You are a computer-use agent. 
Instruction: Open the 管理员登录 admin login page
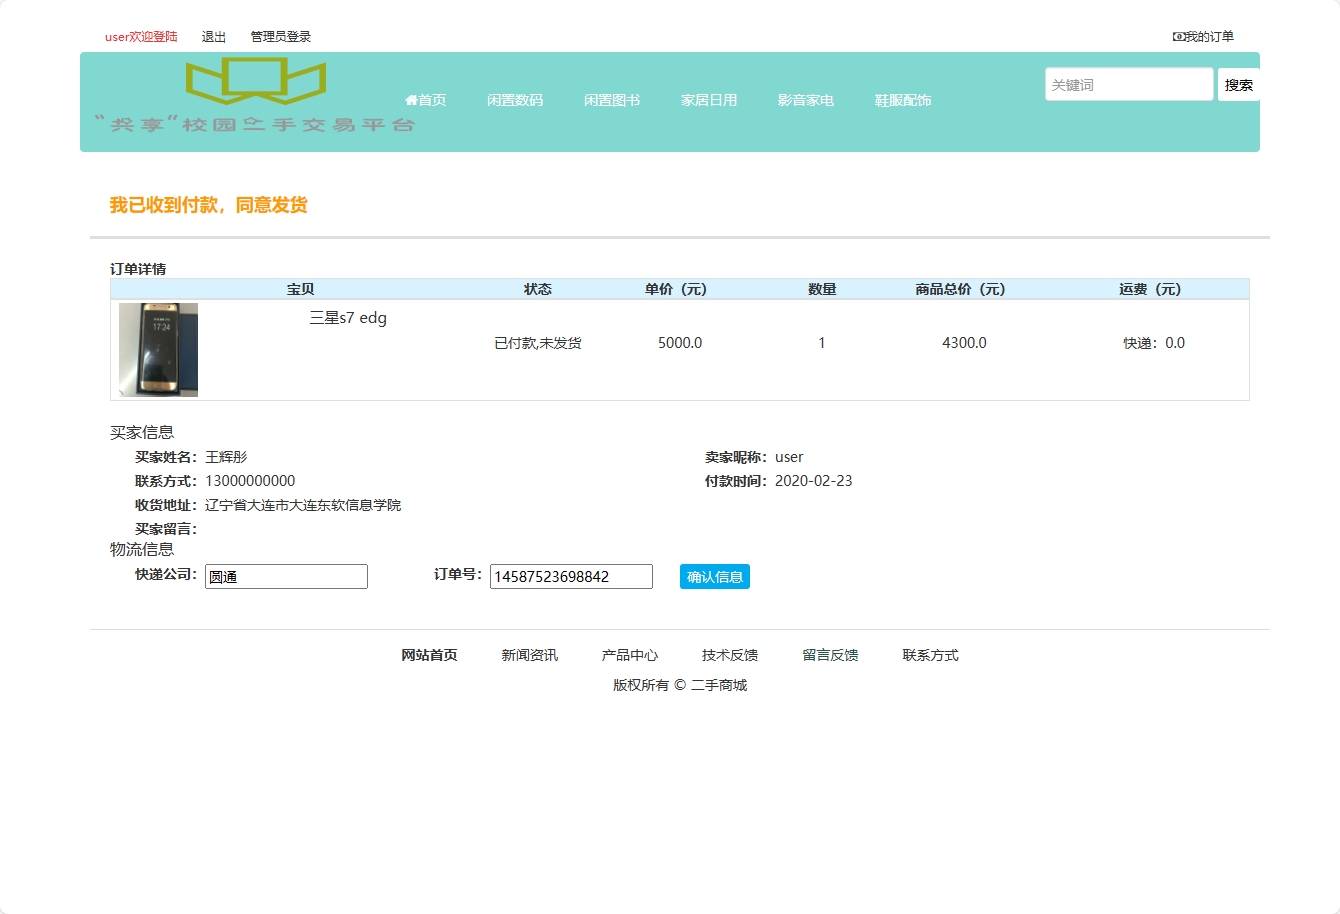pos(279,36)
